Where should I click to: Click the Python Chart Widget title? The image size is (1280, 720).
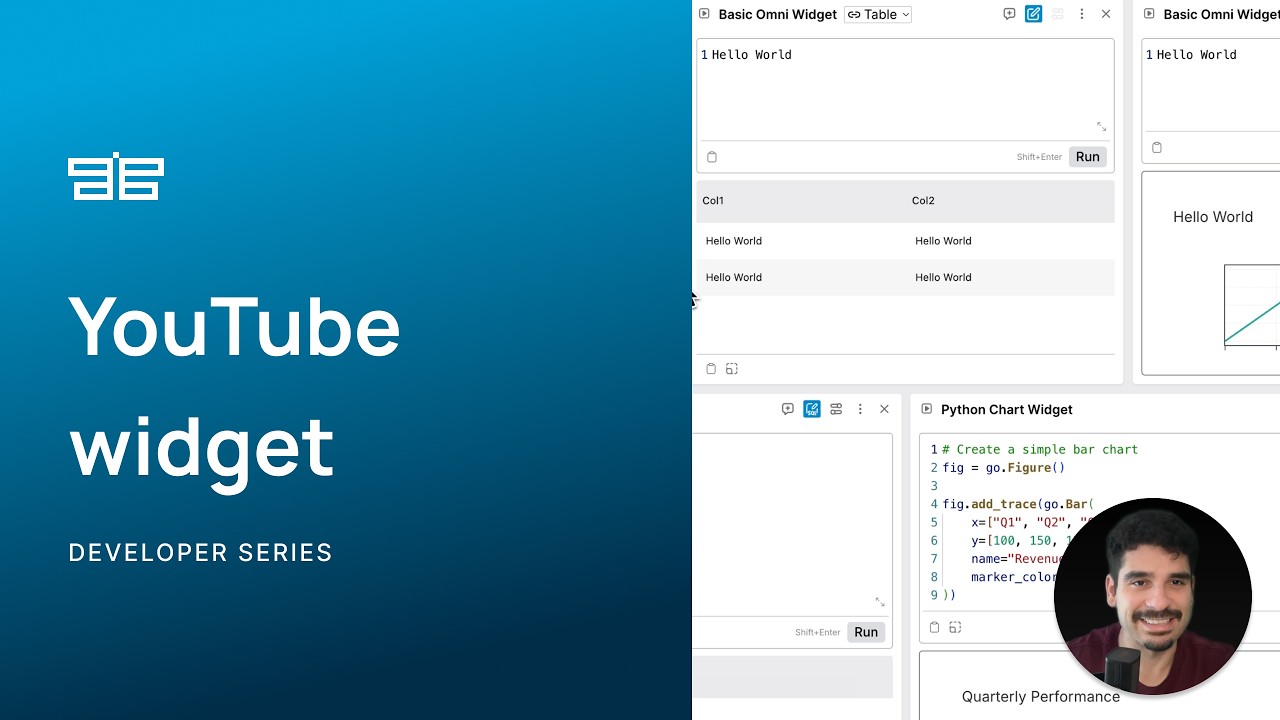click(x=1006, y=410)
